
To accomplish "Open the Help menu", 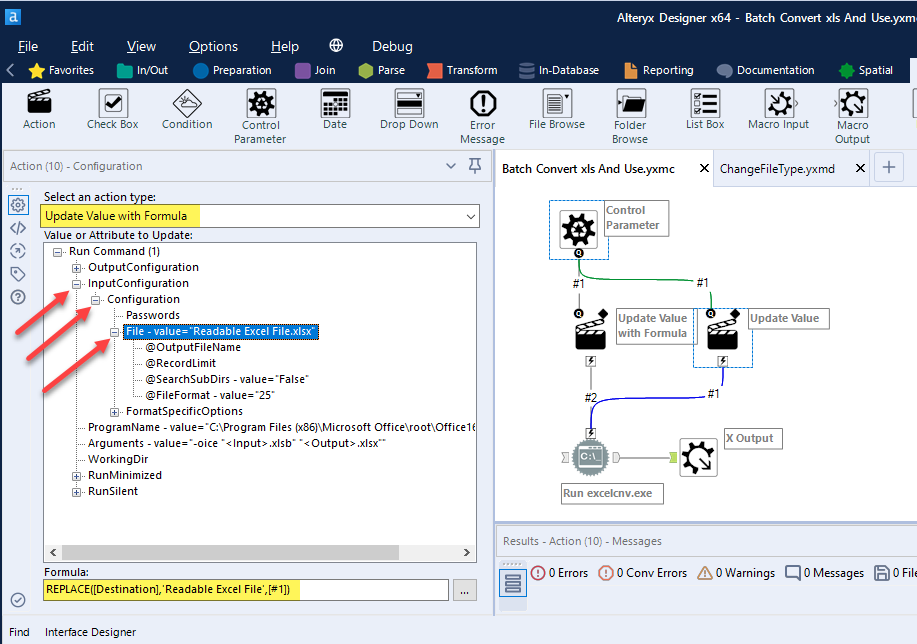I will (x=285, y=46).
